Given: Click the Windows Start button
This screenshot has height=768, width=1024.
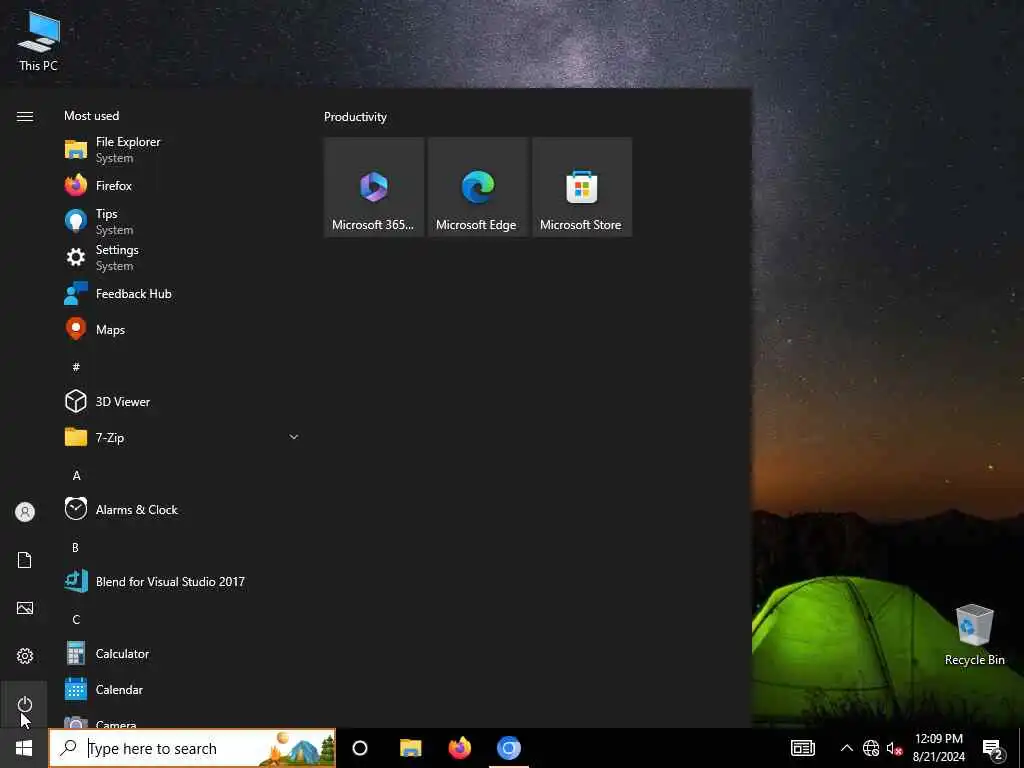Looking at the screenshot, I should pos(24,748).
